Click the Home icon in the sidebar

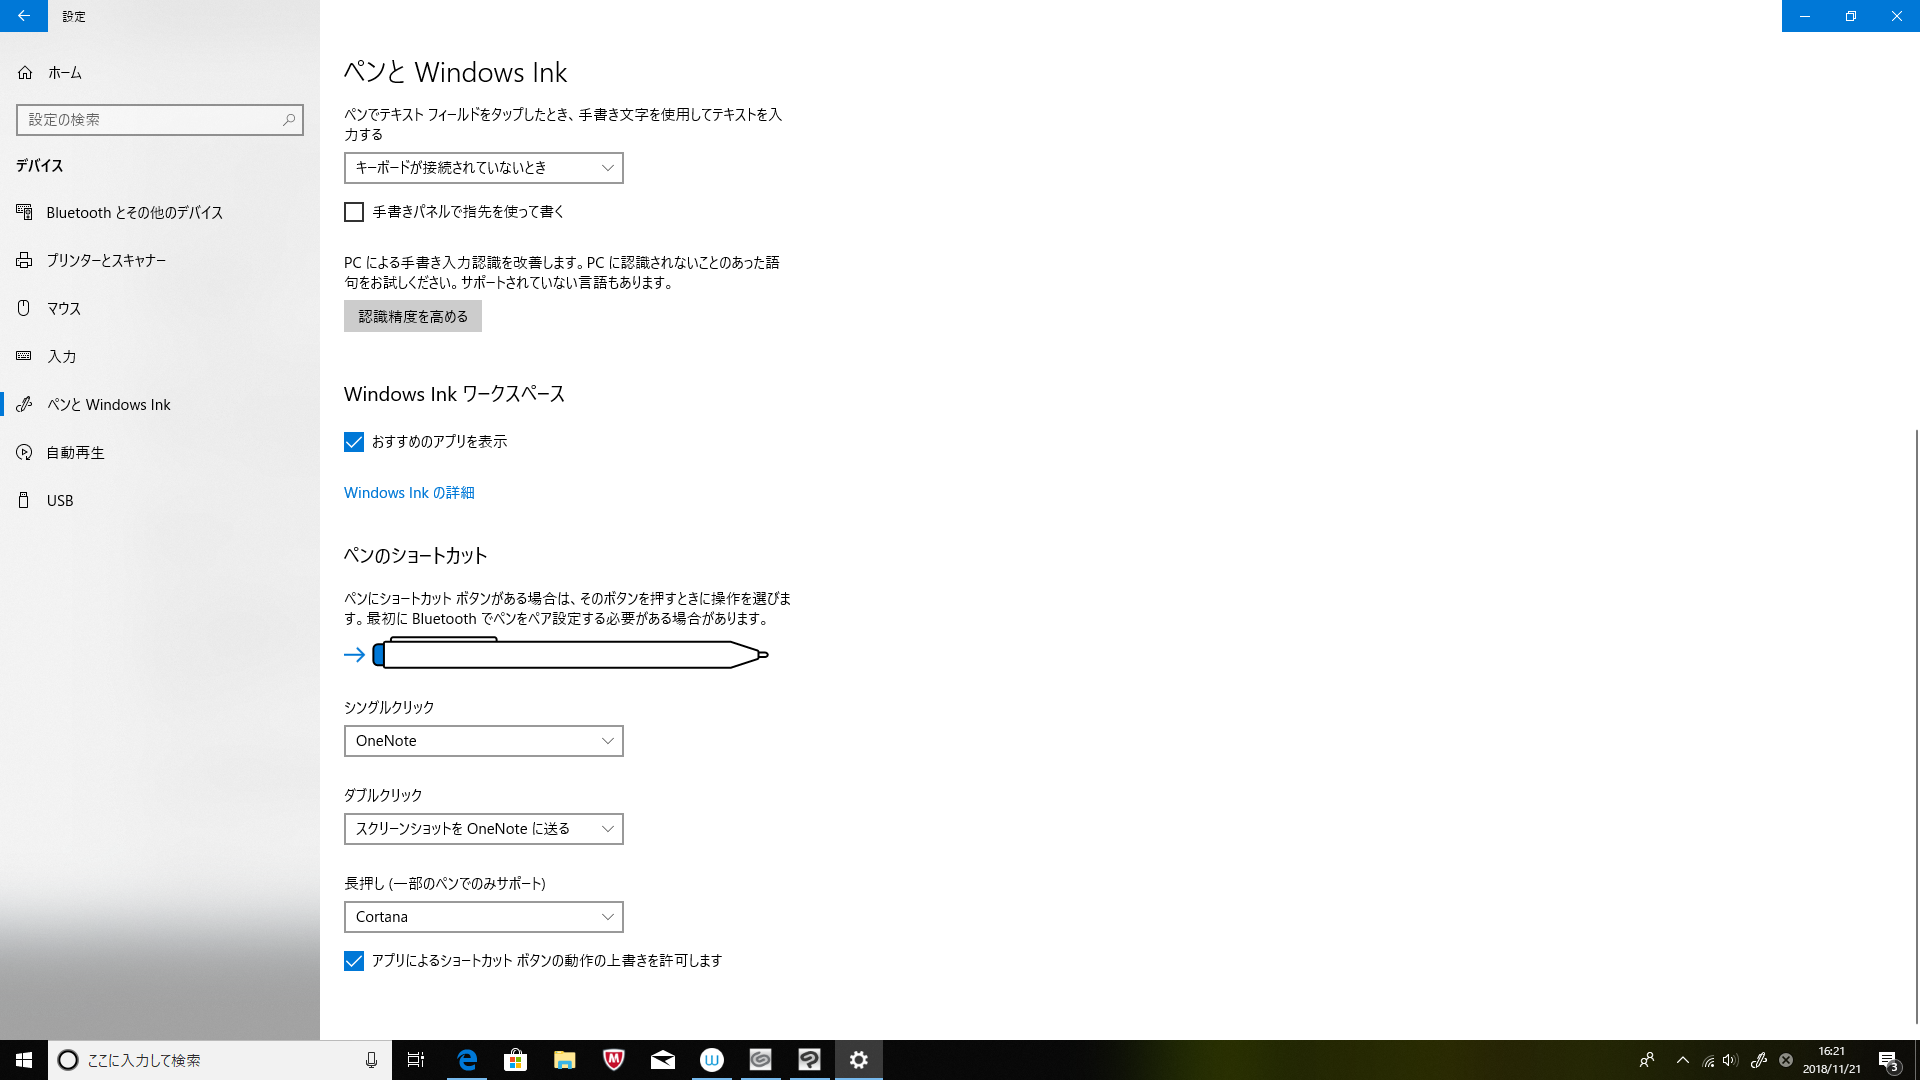tap(25, 73)
